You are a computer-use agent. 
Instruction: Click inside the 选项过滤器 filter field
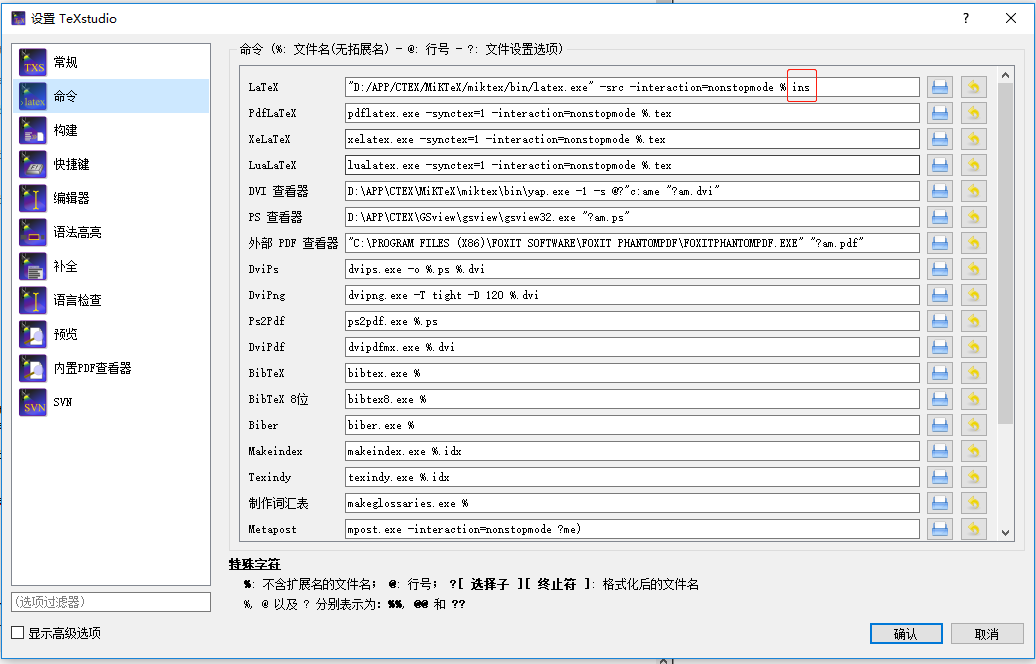tap(110, 601)
